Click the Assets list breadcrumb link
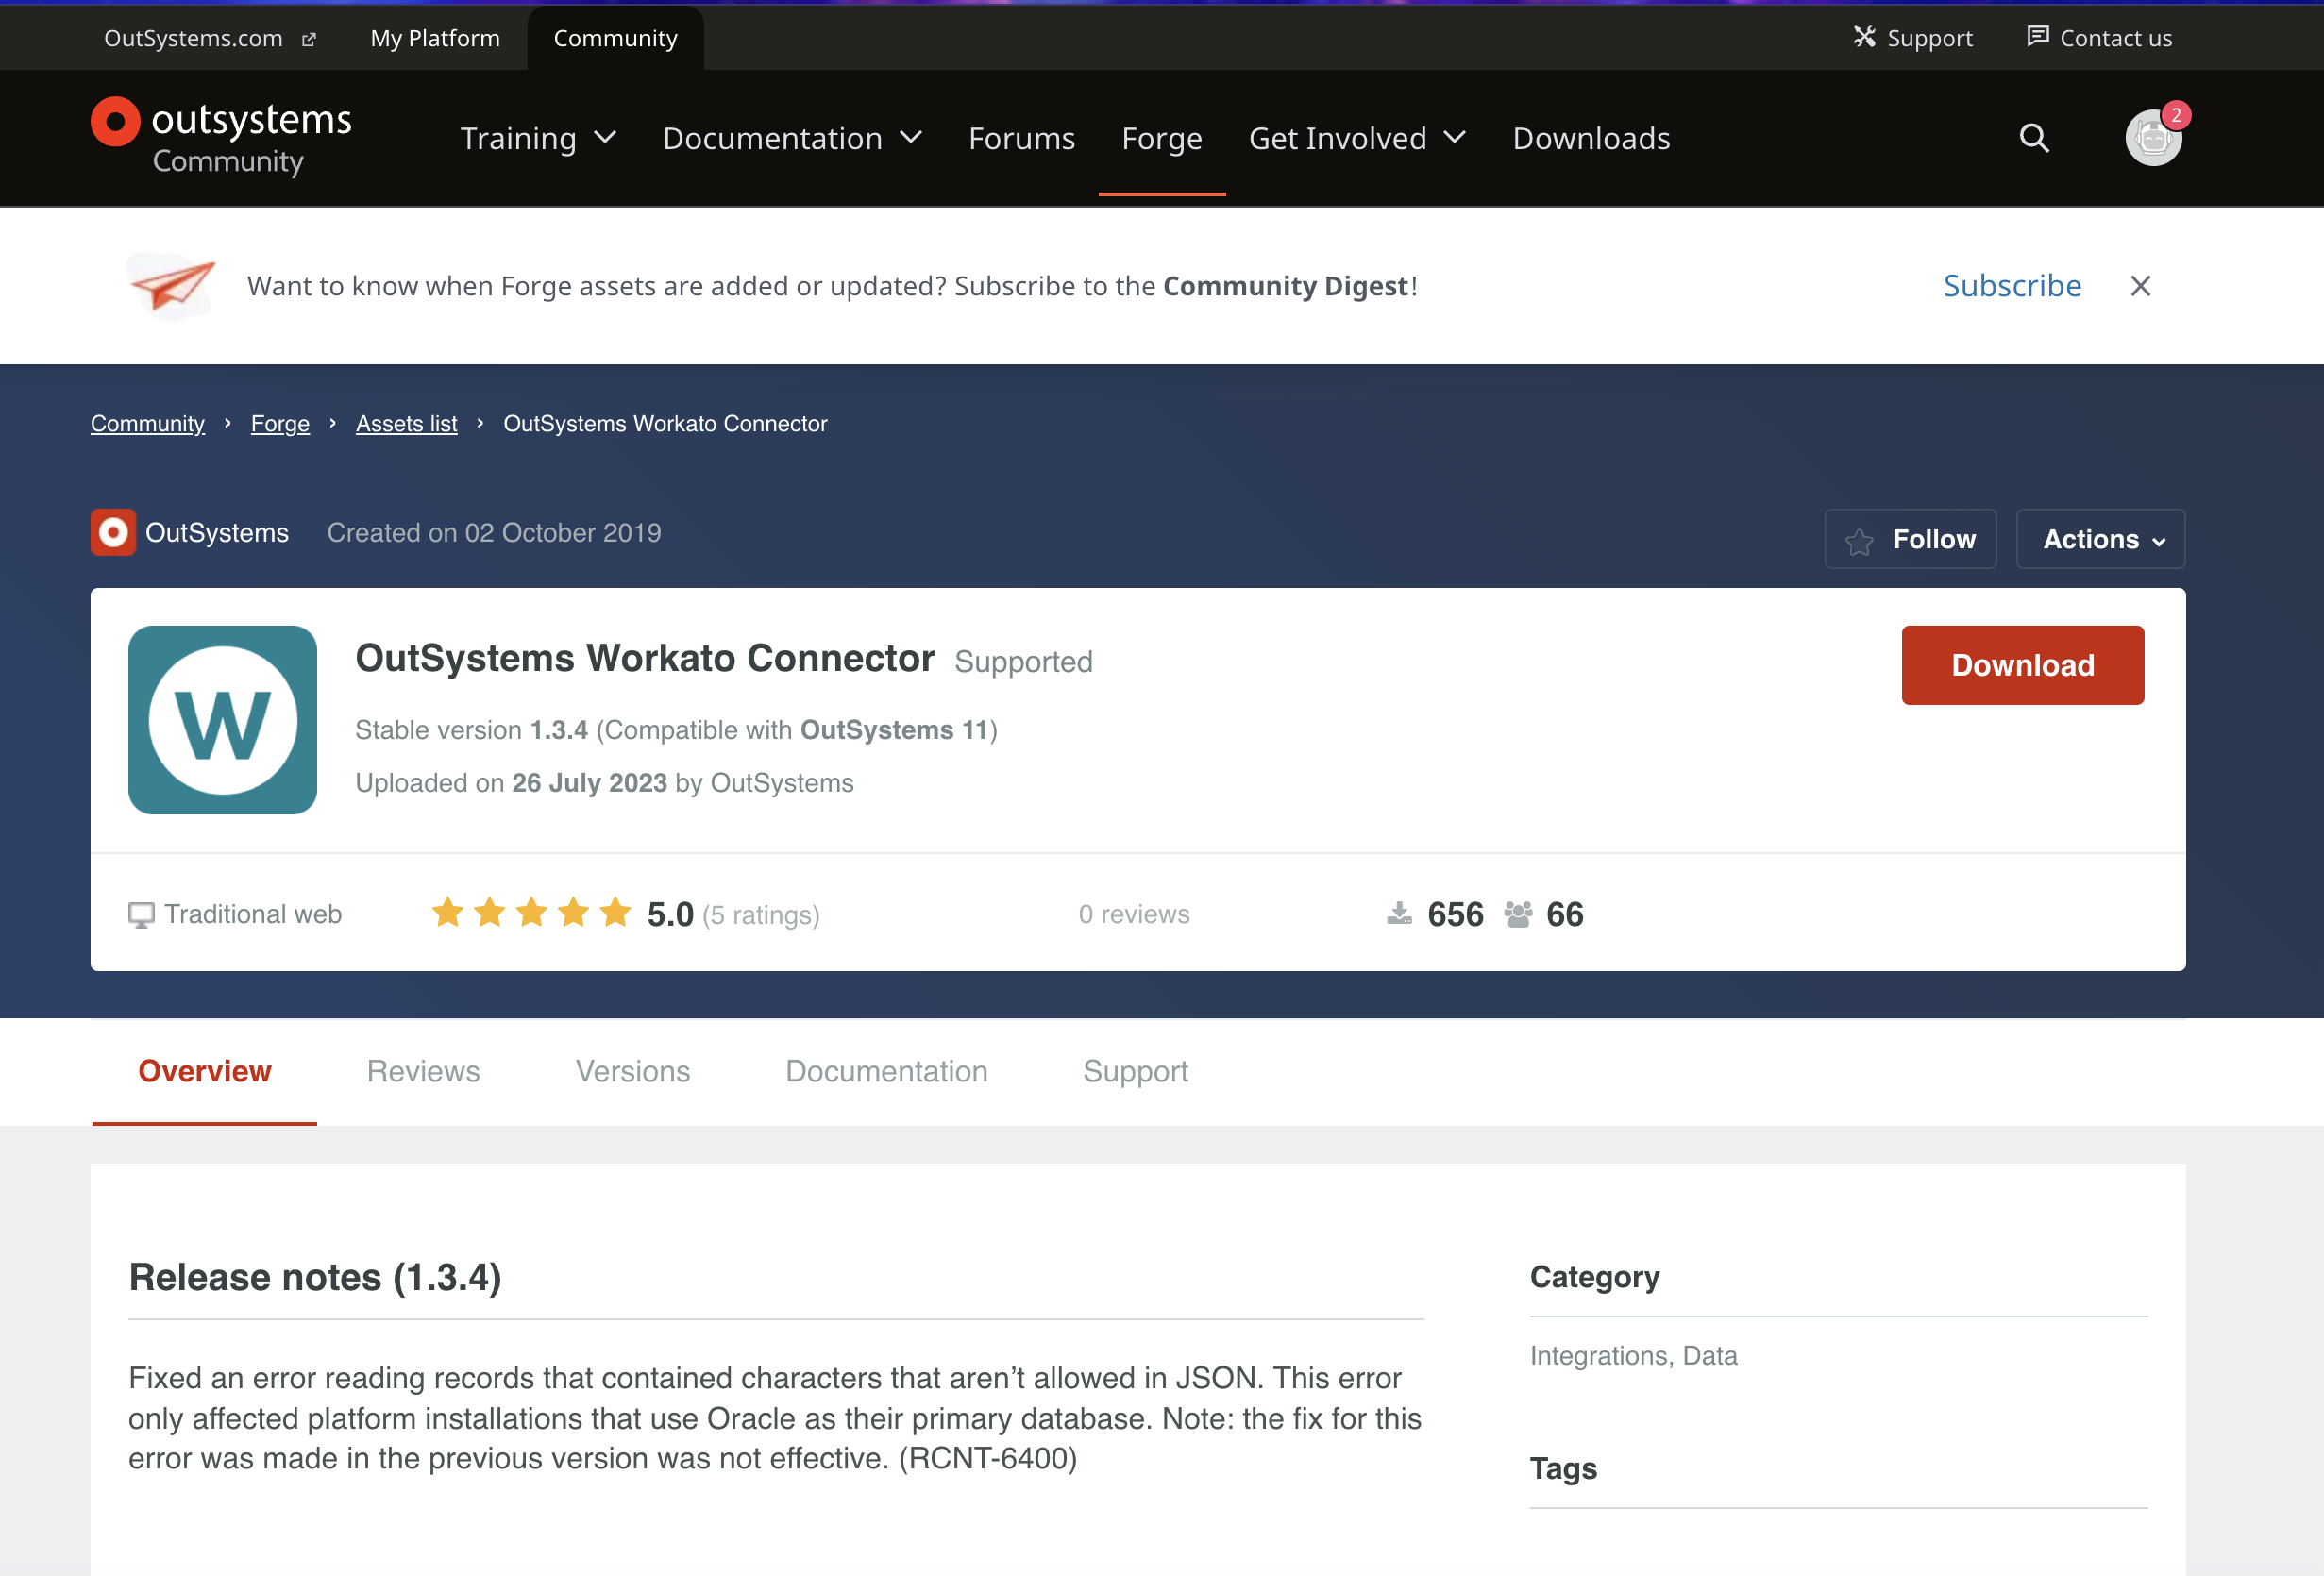 [405, 422]
